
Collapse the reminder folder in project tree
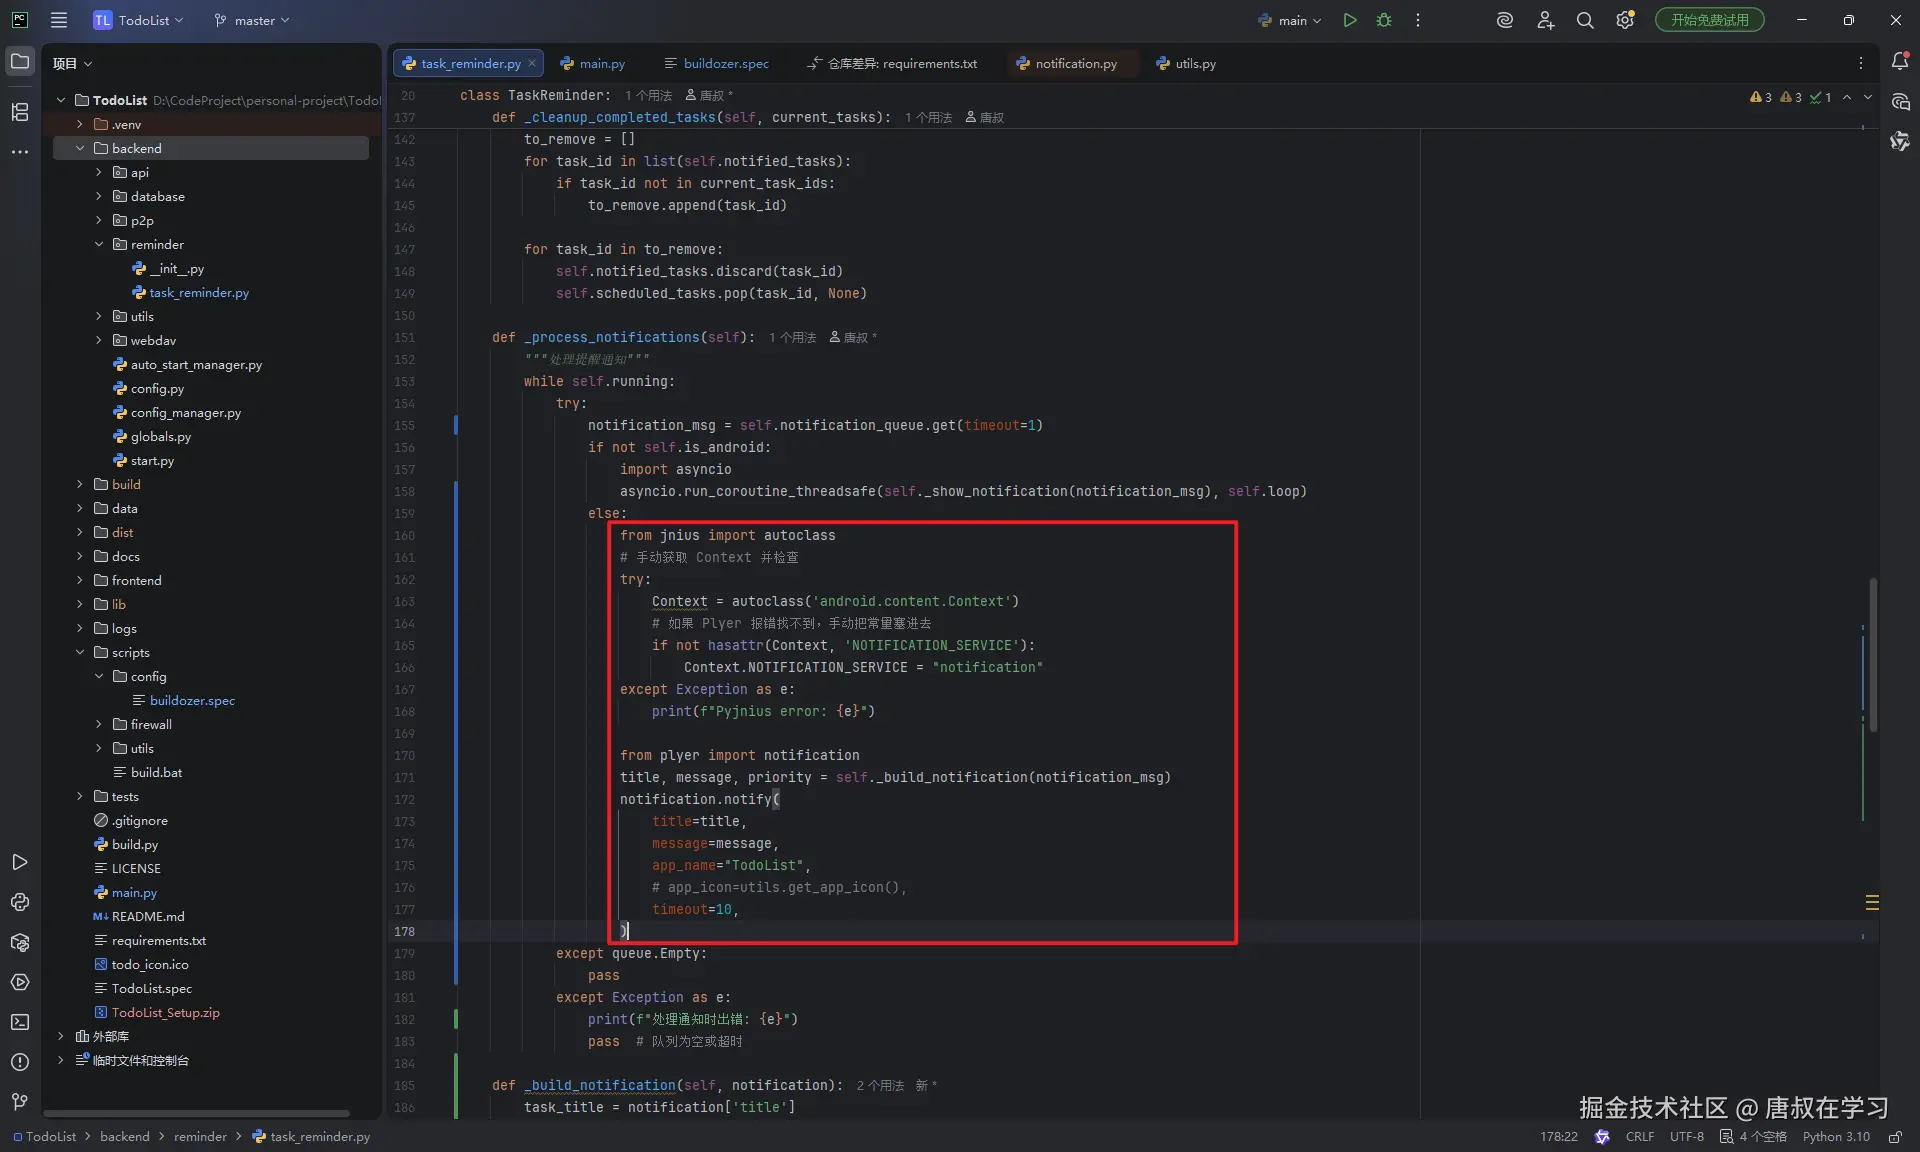(x=99, y=244)
